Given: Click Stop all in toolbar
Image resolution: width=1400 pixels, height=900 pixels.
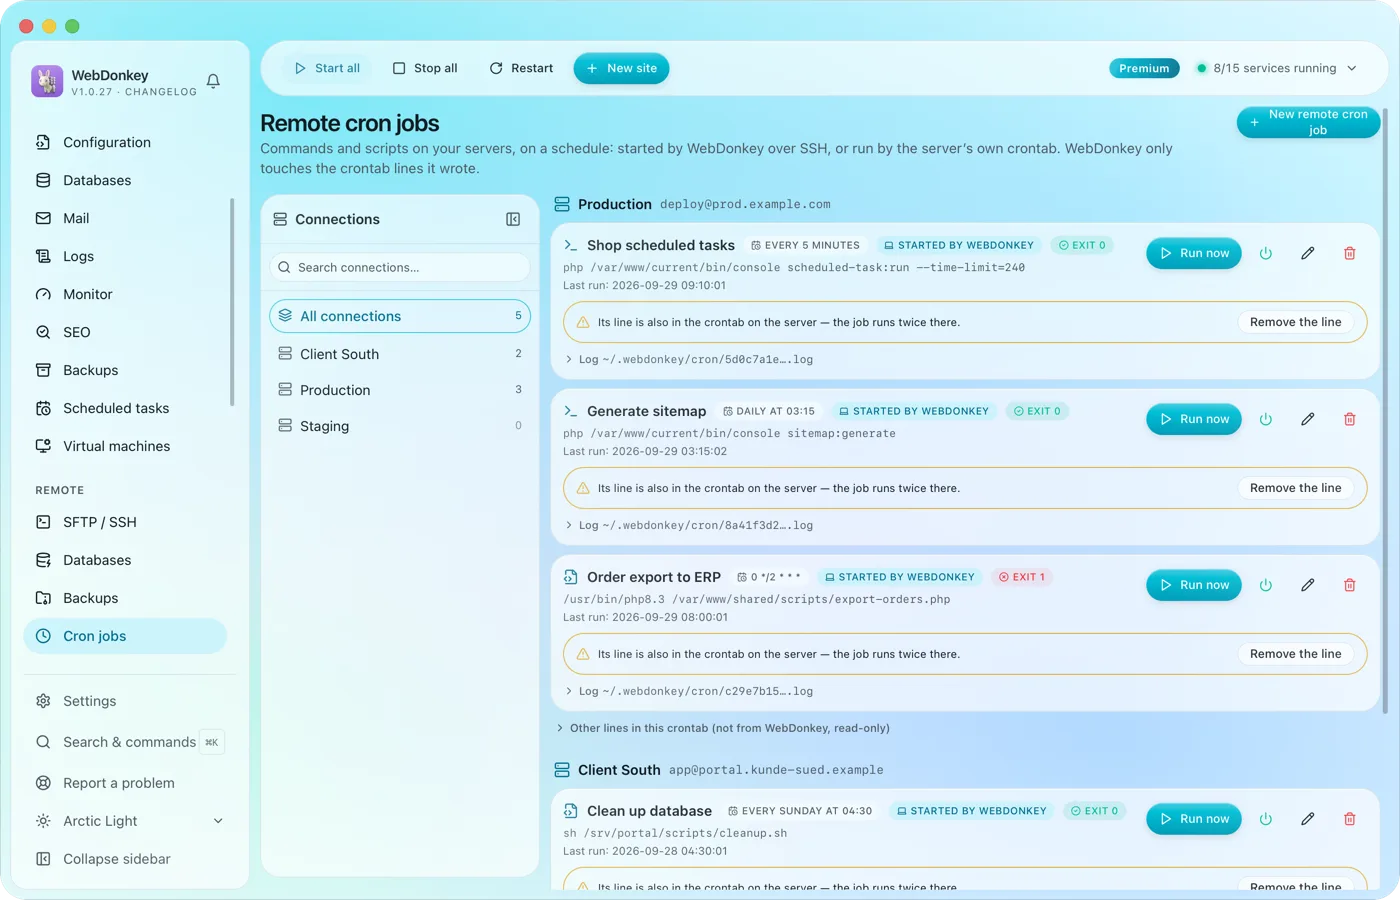Looking at the screenshot, I should 425,68.
